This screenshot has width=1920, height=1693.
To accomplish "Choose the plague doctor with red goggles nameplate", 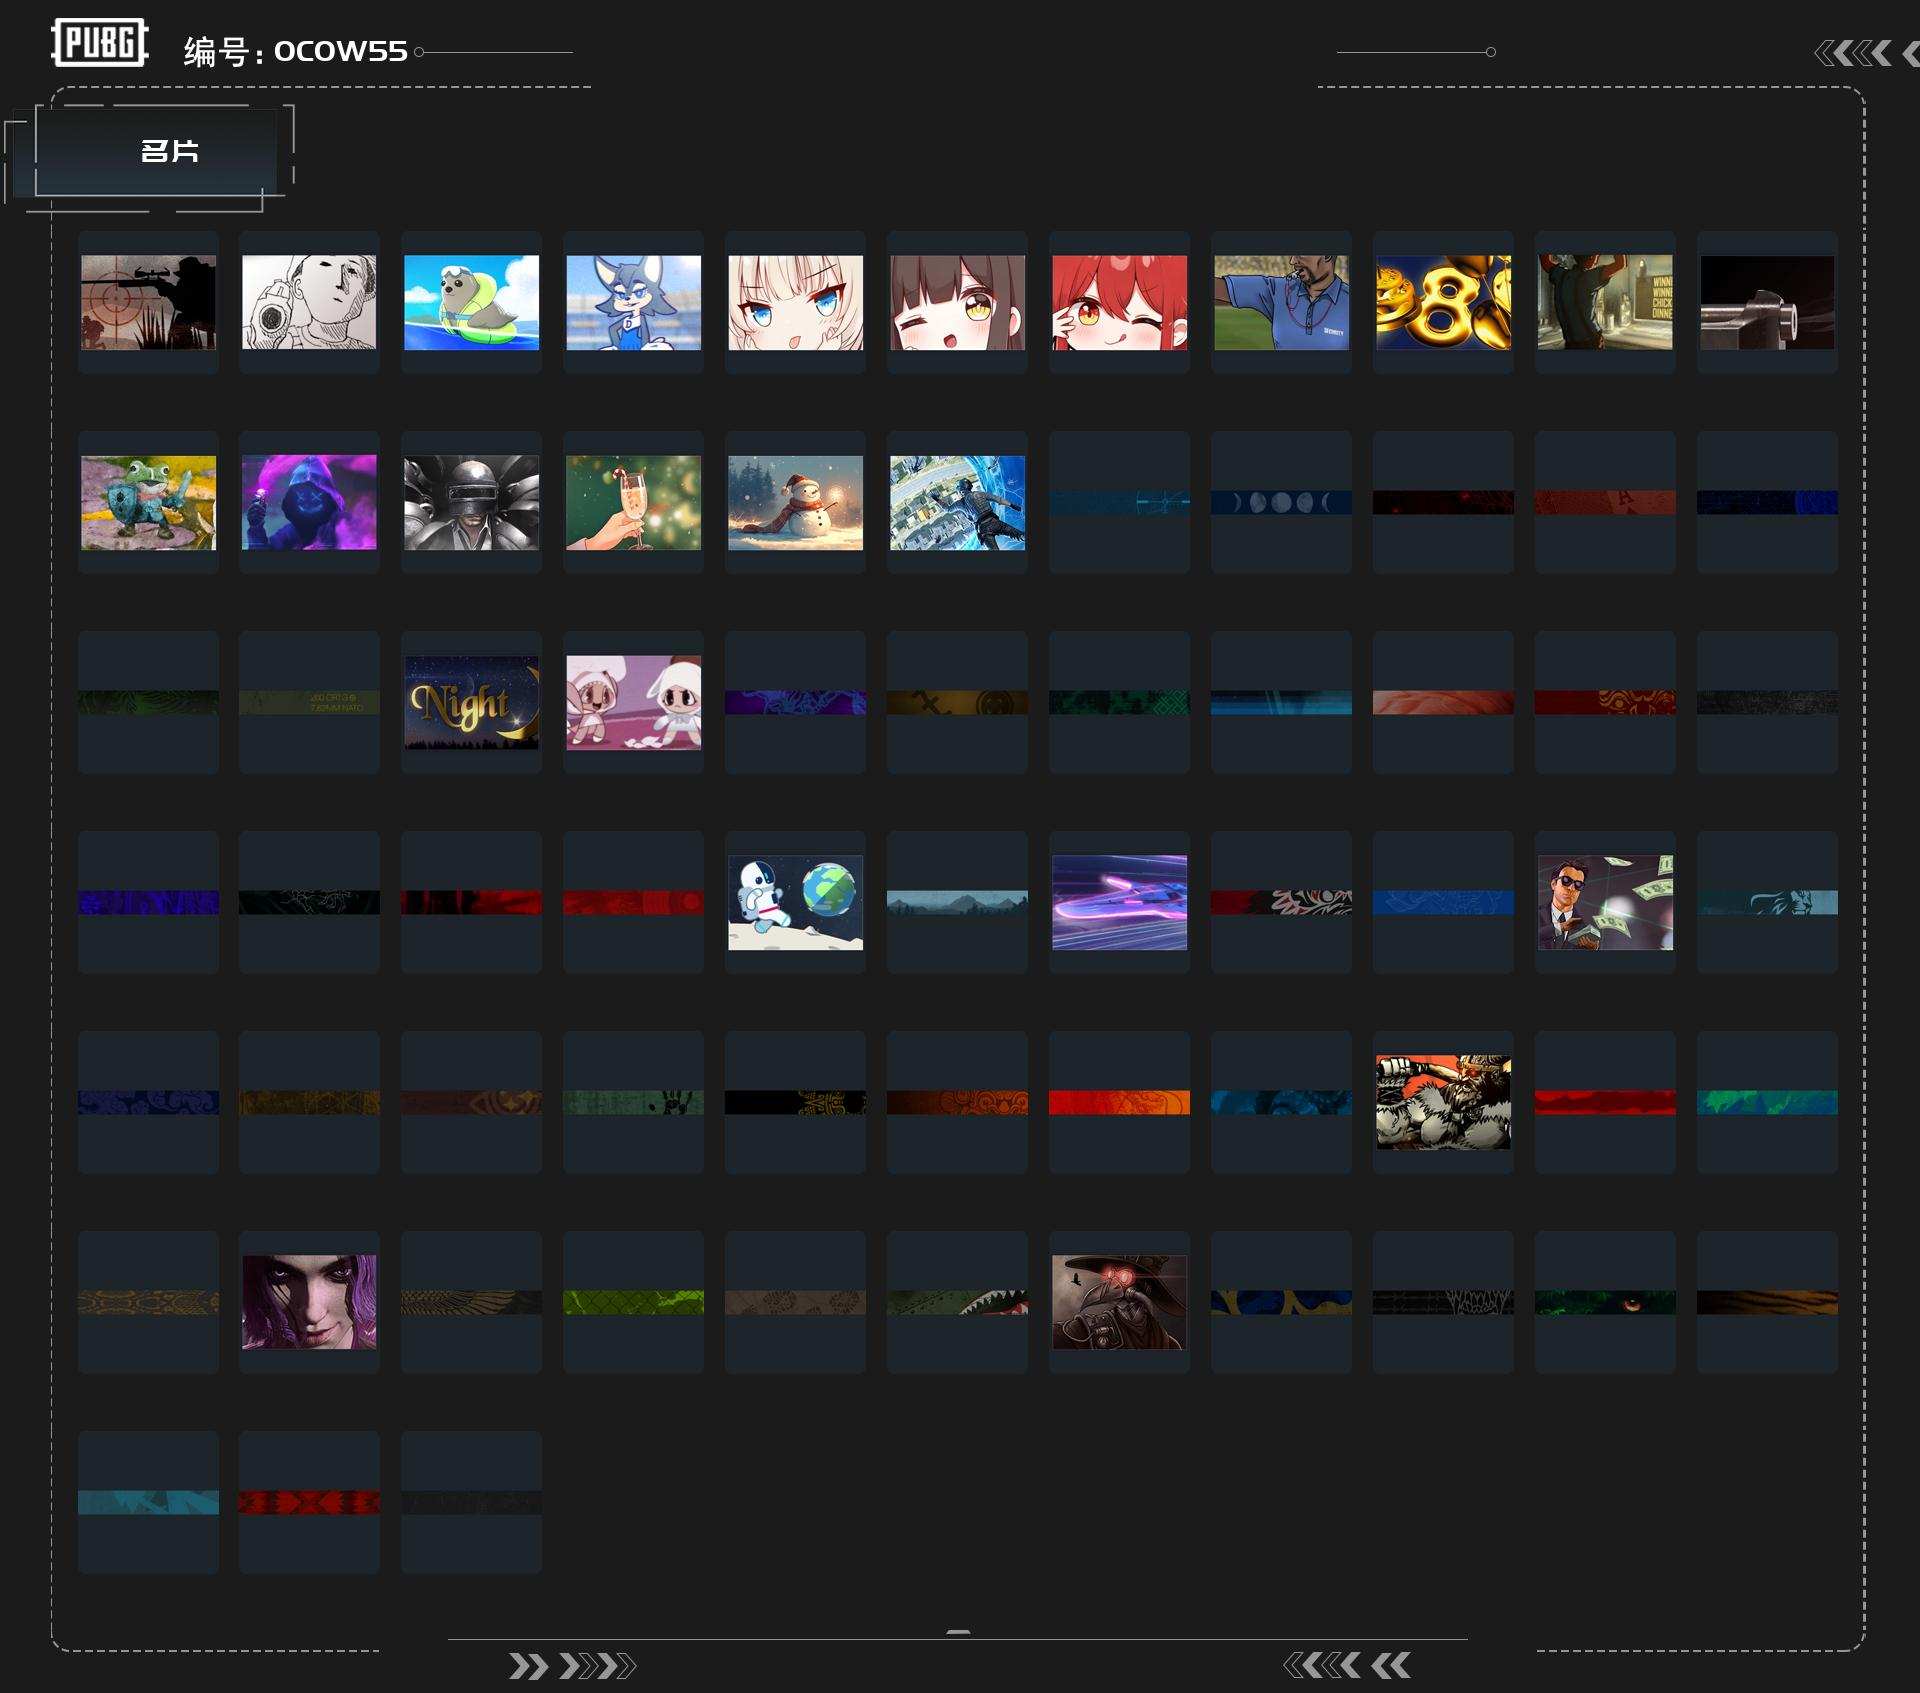I will pyautogui.click(x=1119, y=1302).
